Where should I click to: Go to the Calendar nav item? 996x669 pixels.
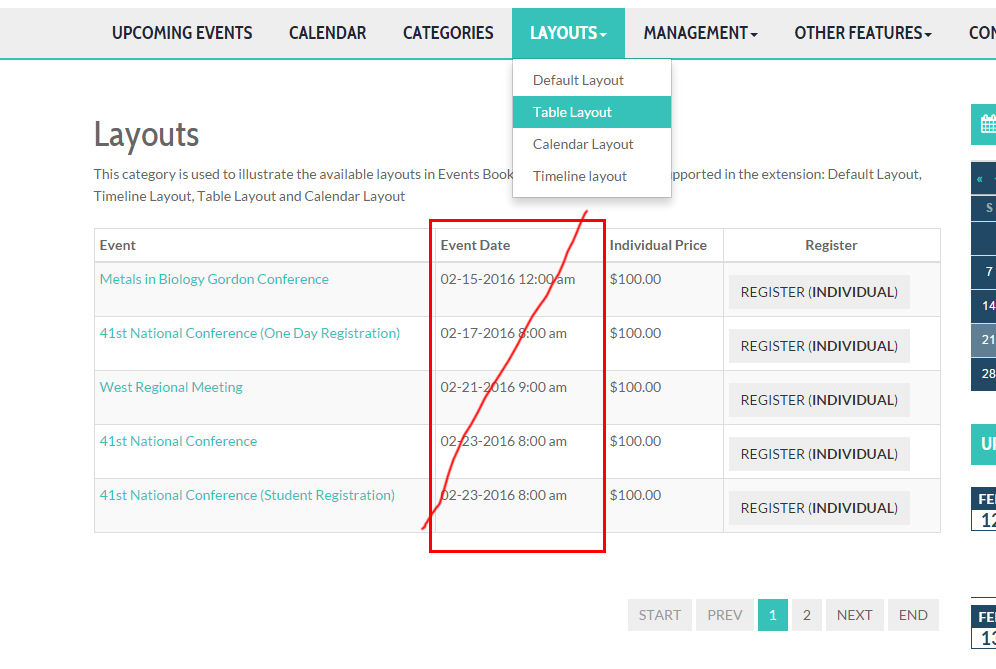tap(327, 33)
